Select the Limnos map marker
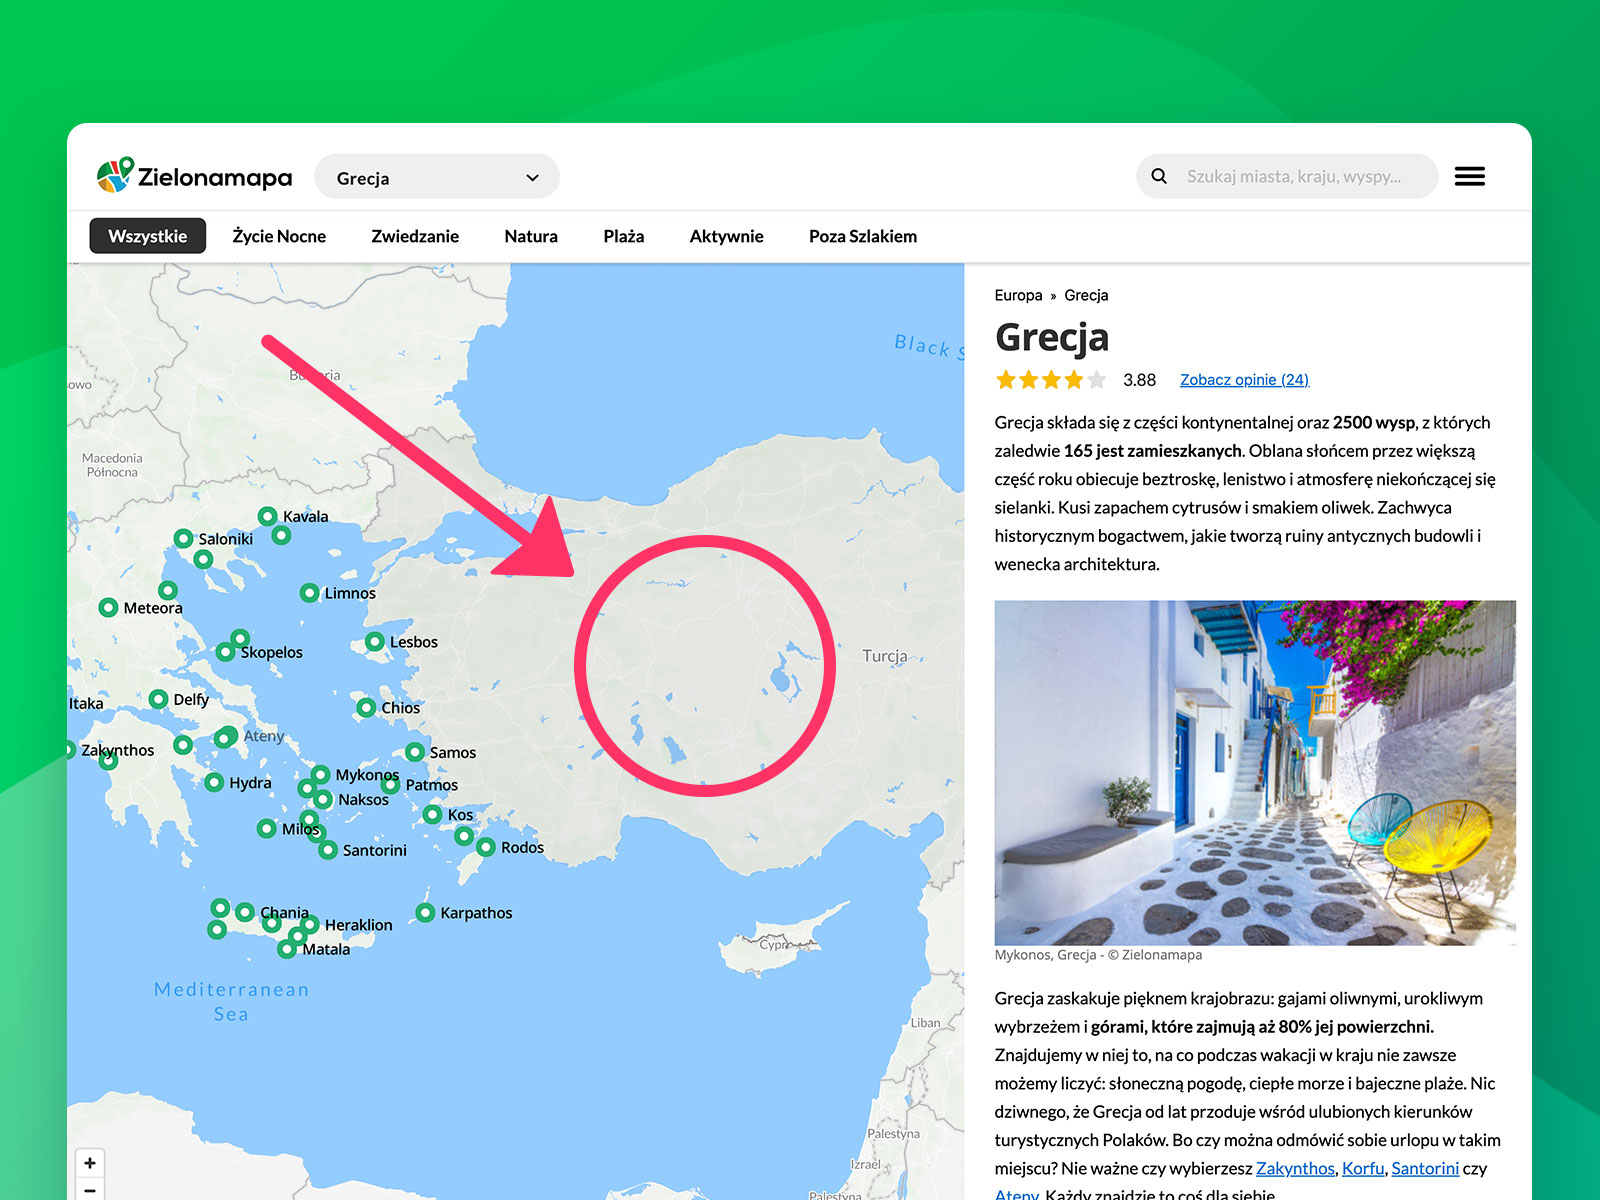This screenshot has height=1200, width=1600. 309,593
